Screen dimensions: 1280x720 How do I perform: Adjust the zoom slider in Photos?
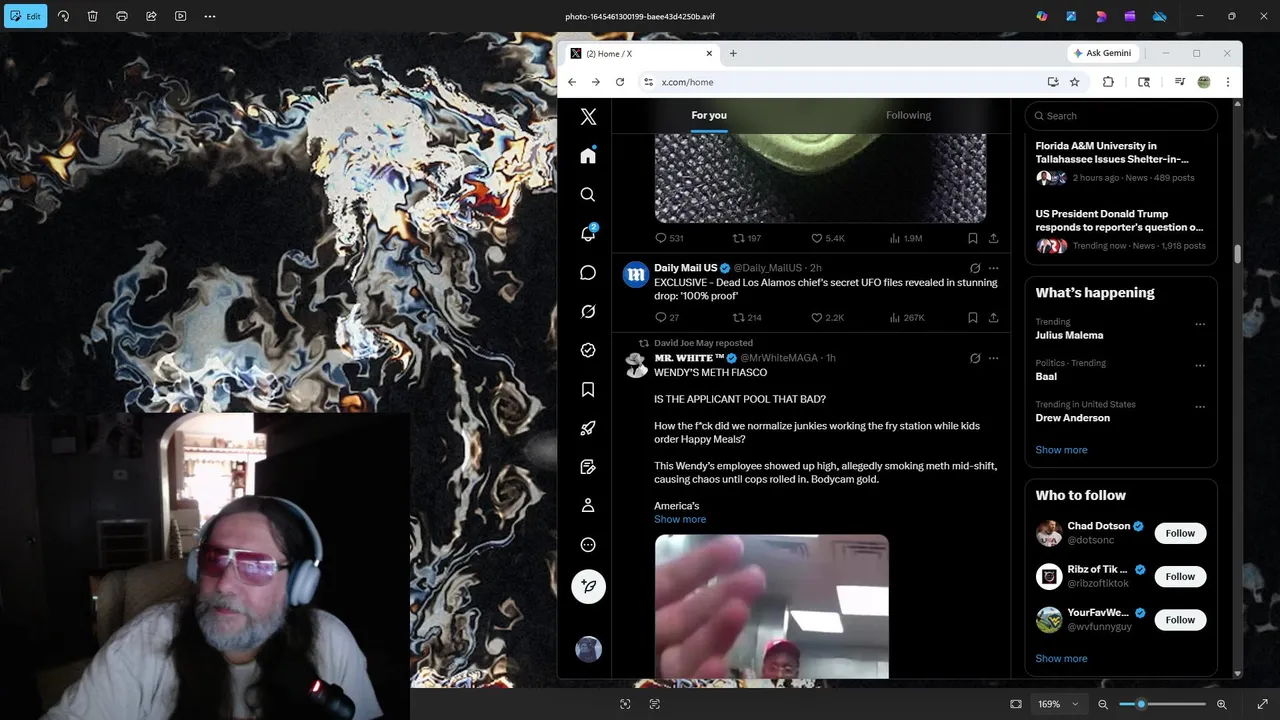pos(1162,704)
